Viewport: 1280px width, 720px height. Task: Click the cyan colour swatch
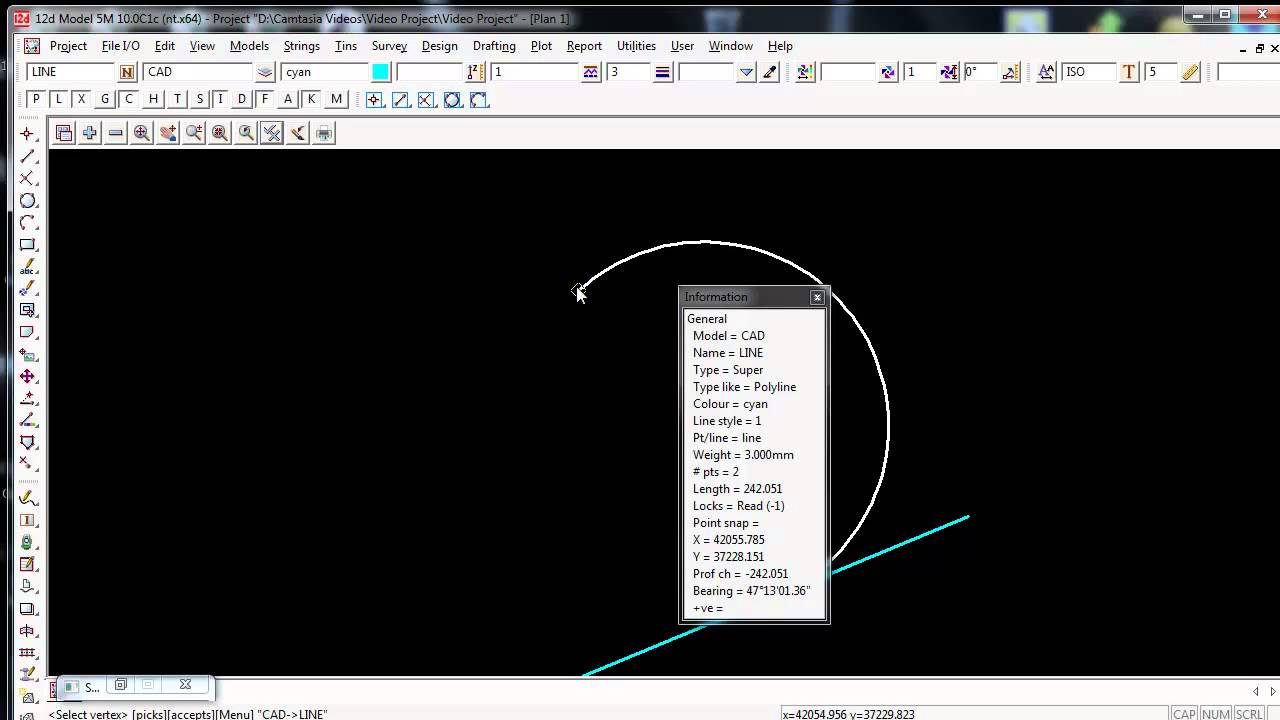click(x=381, y=72)
